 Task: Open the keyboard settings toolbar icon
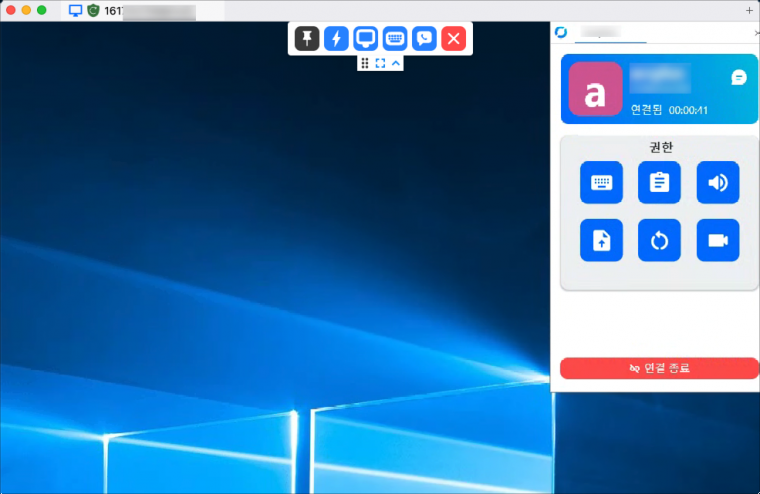click(395, 38)
